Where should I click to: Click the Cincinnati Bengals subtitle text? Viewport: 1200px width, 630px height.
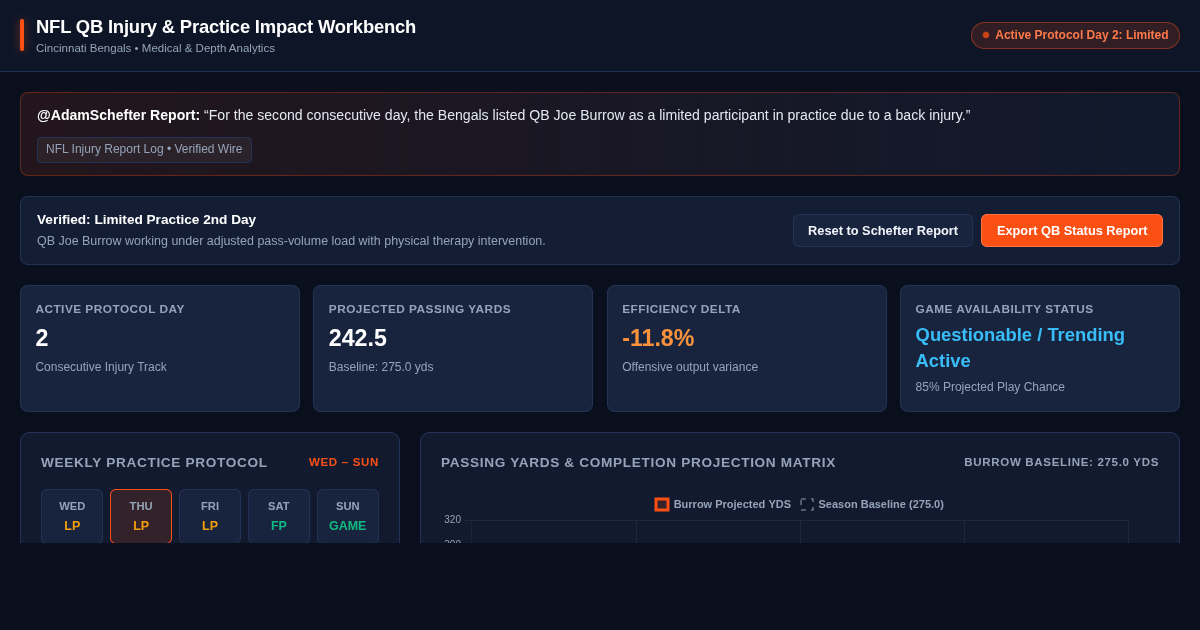pos(155,48)
